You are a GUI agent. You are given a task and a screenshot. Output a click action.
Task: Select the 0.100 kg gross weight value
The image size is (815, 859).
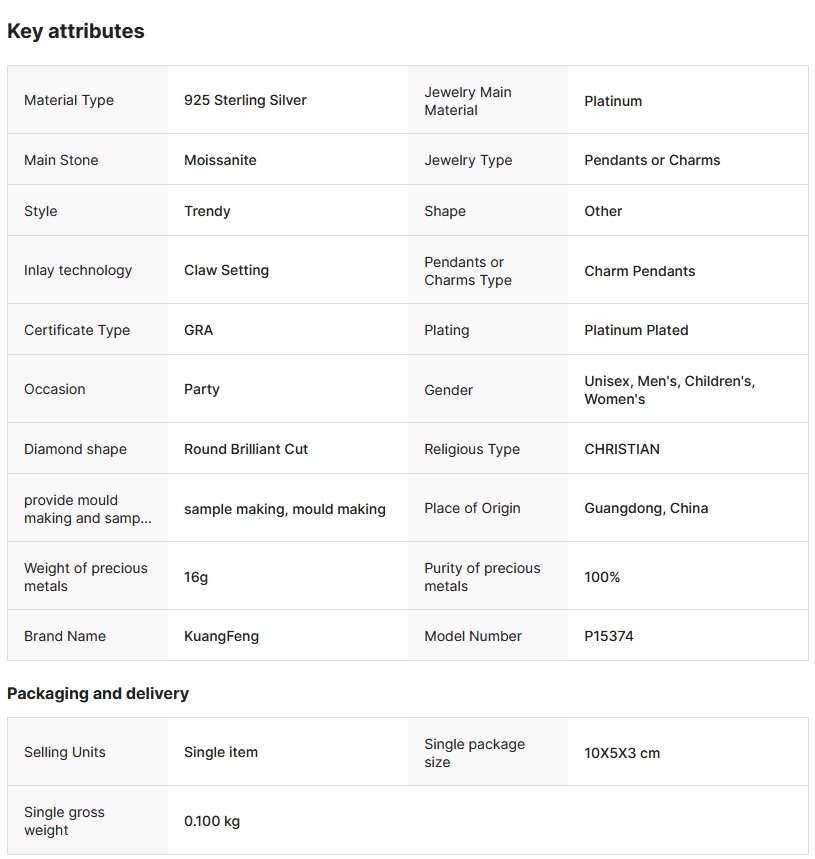[212, 821]
